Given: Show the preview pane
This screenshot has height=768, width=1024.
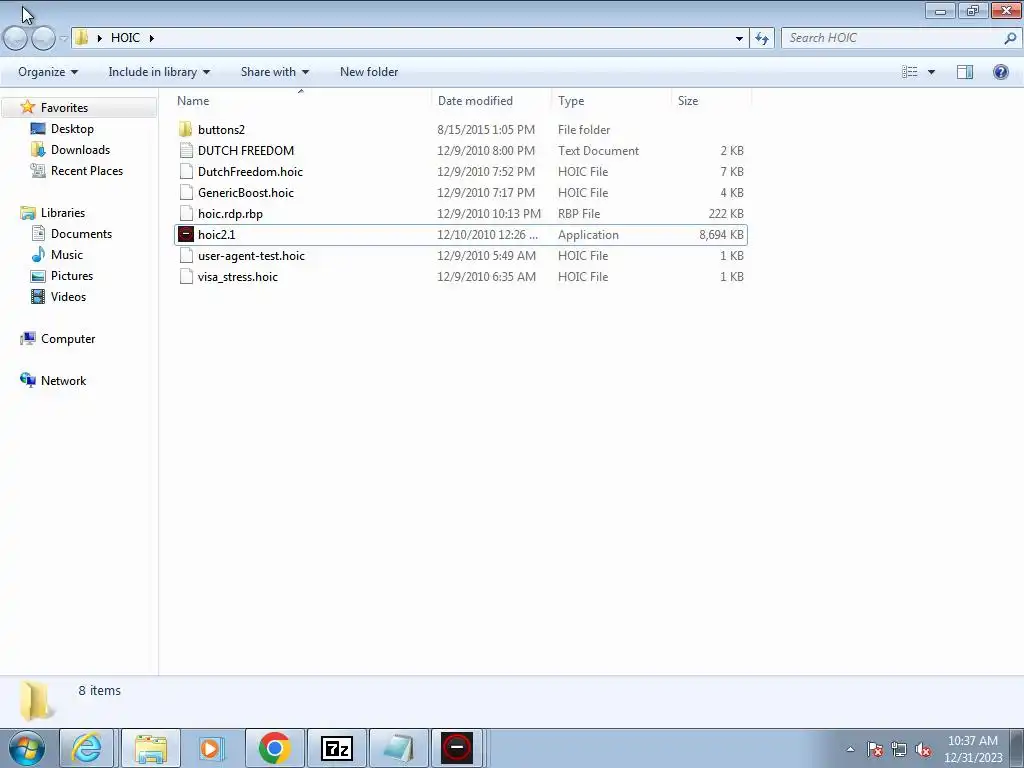Looking at the screenshot, I should [965, 72].
